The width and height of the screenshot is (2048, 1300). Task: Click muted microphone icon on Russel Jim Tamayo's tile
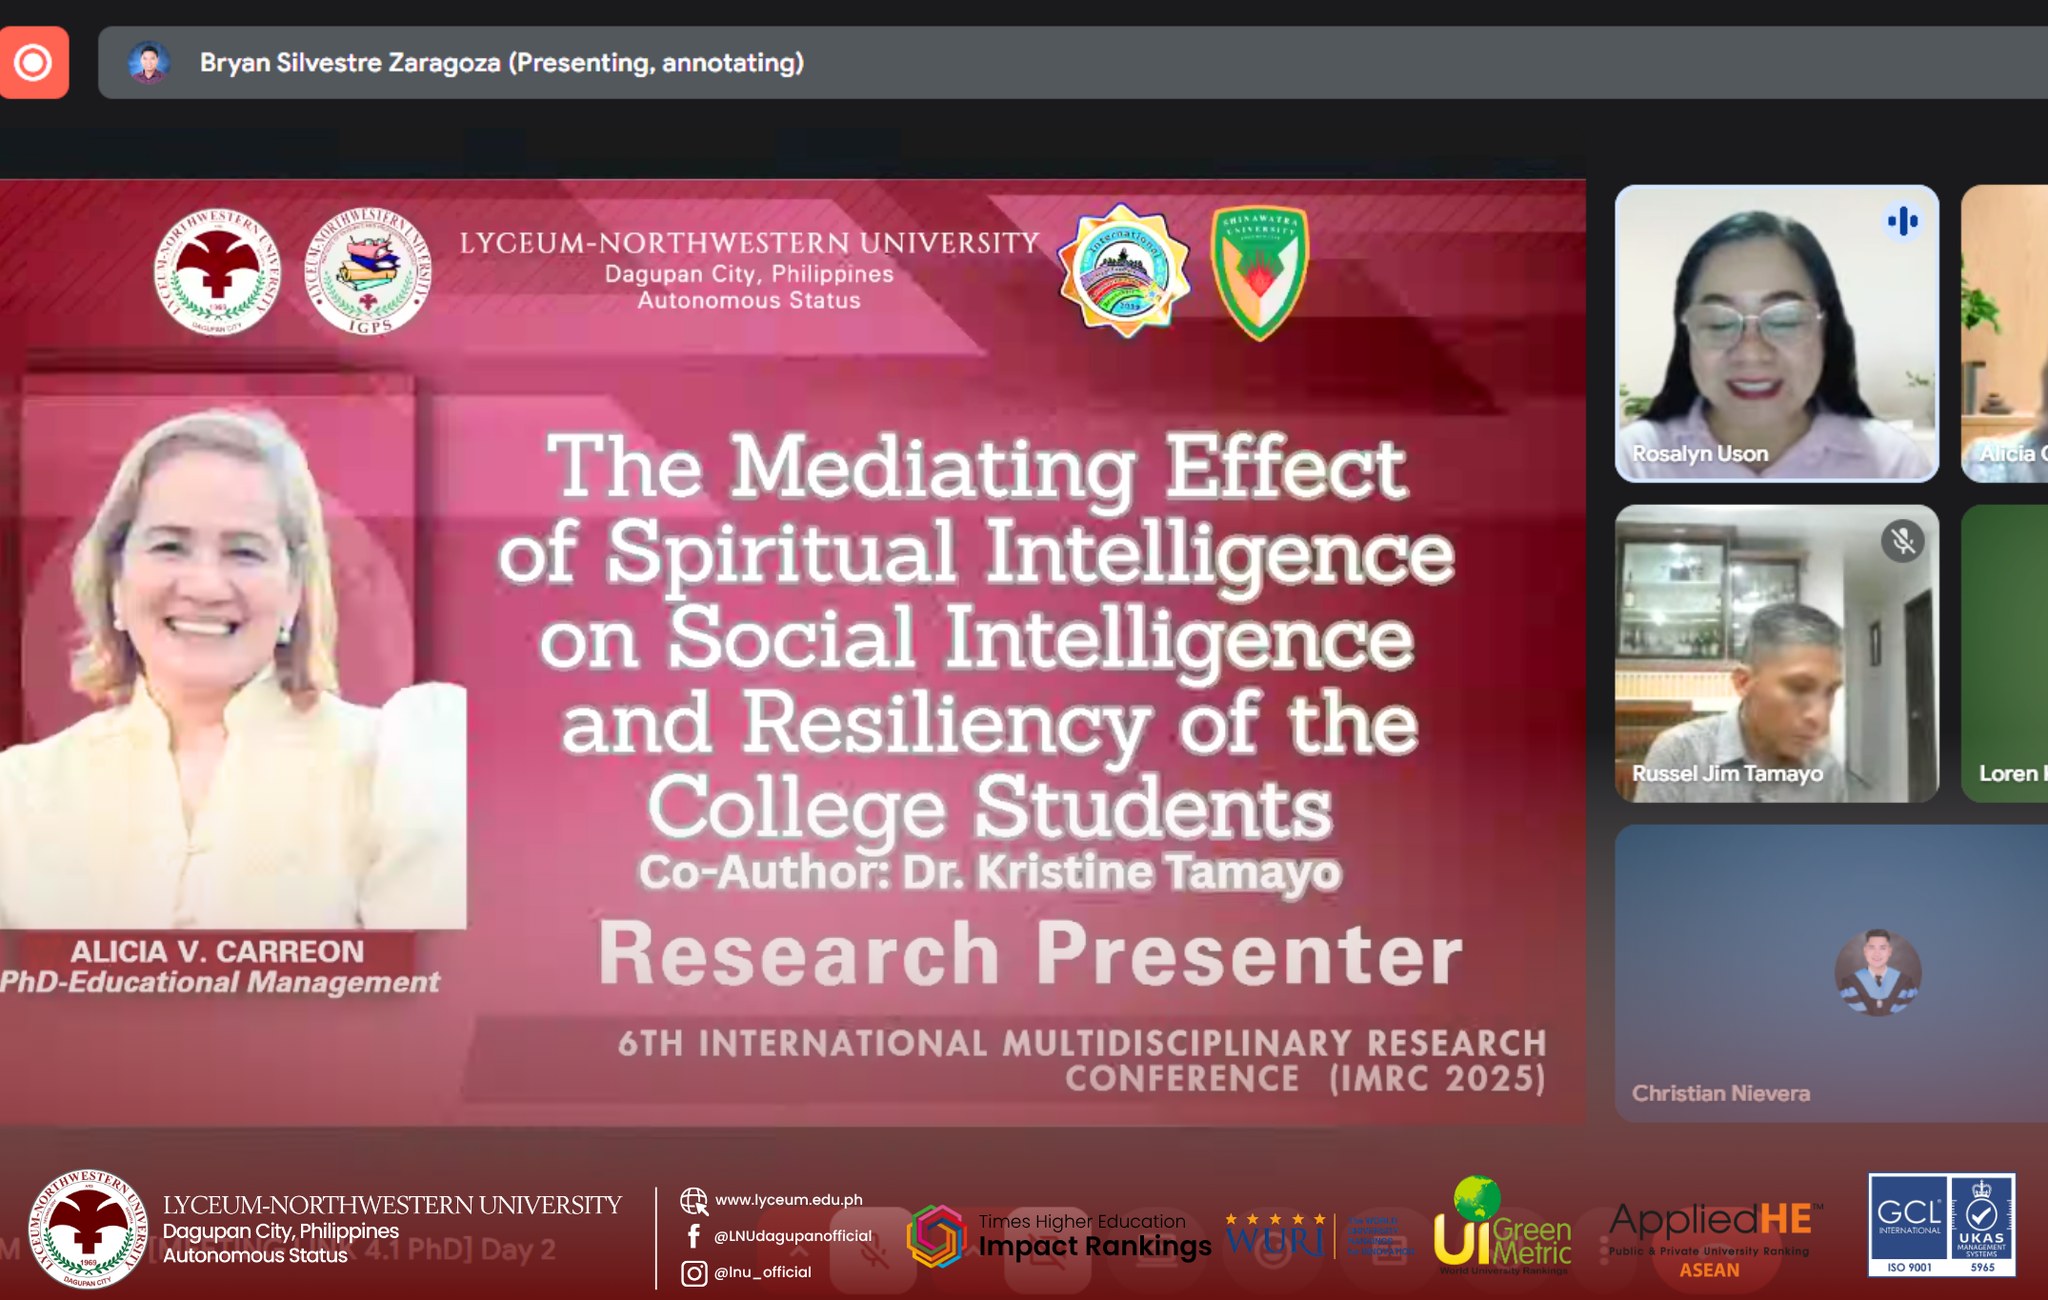1902,541
